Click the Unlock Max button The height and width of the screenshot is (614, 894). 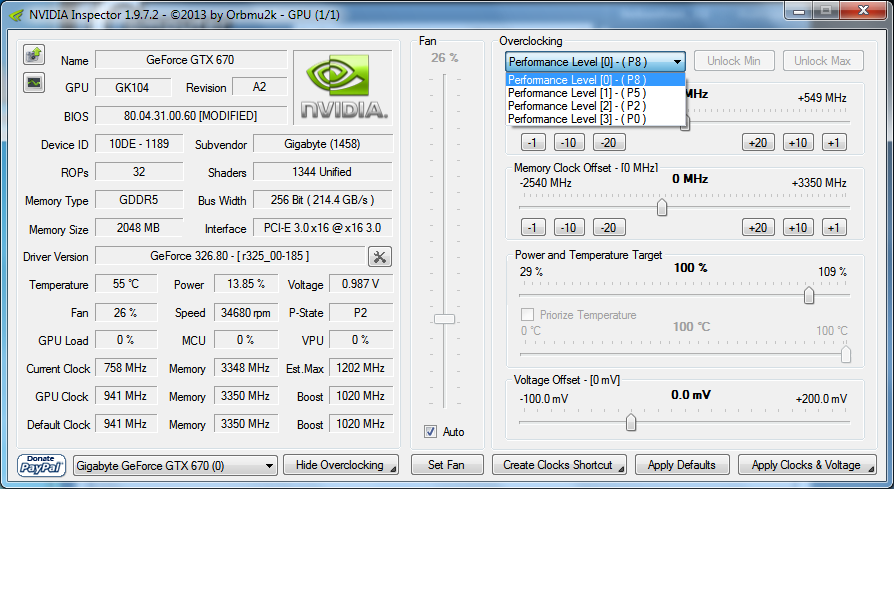coord(823,61)
